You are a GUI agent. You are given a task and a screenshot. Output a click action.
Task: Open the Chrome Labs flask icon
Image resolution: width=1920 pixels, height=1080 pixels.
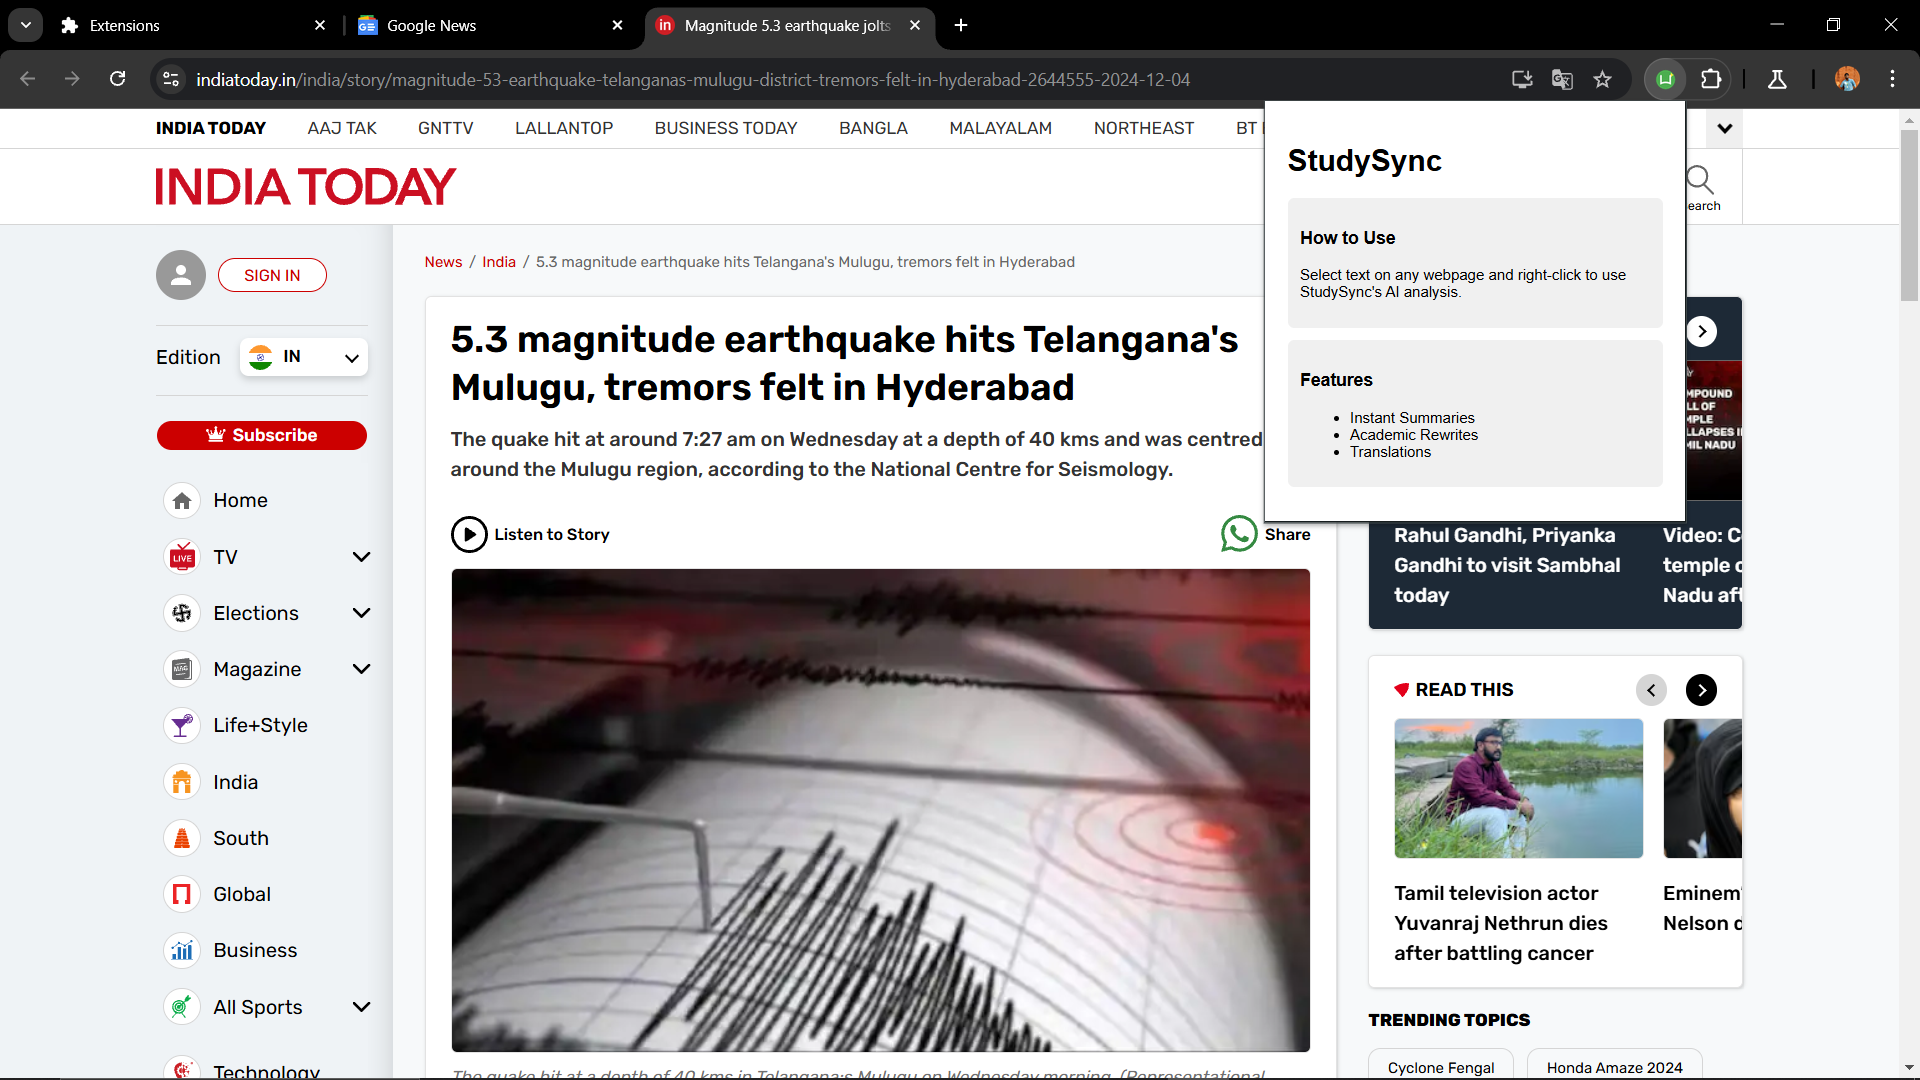click(x=1777, y=80)
